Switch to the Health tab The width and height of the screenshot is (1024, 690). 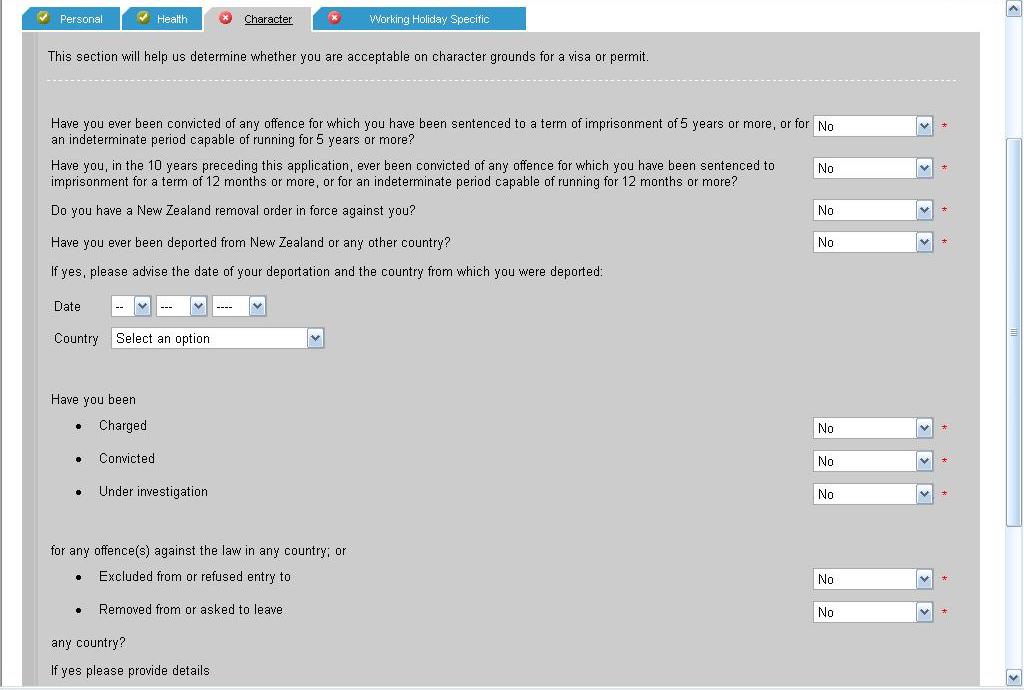point(172,19)
